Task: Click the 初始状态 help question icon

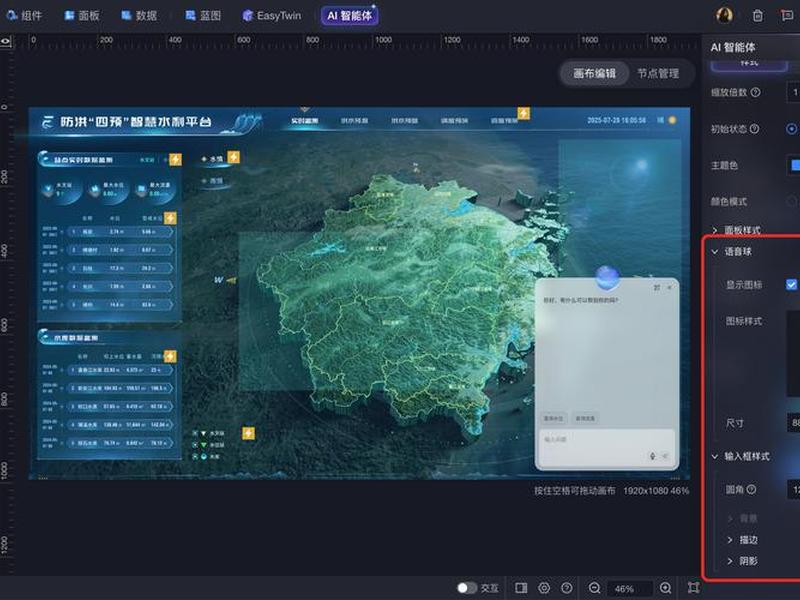Action: tap(754, 129)
